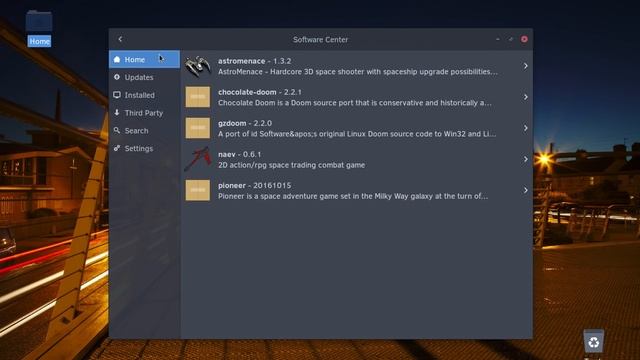Open the Third Party section
The height and width of the screenshot is (360, 640).
tap(144, 113)
